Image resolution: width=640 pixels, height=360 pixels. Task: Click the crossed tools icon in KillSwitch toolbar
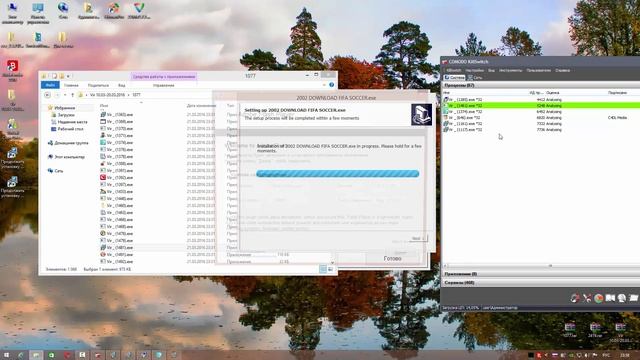click(x=587, y=298)
